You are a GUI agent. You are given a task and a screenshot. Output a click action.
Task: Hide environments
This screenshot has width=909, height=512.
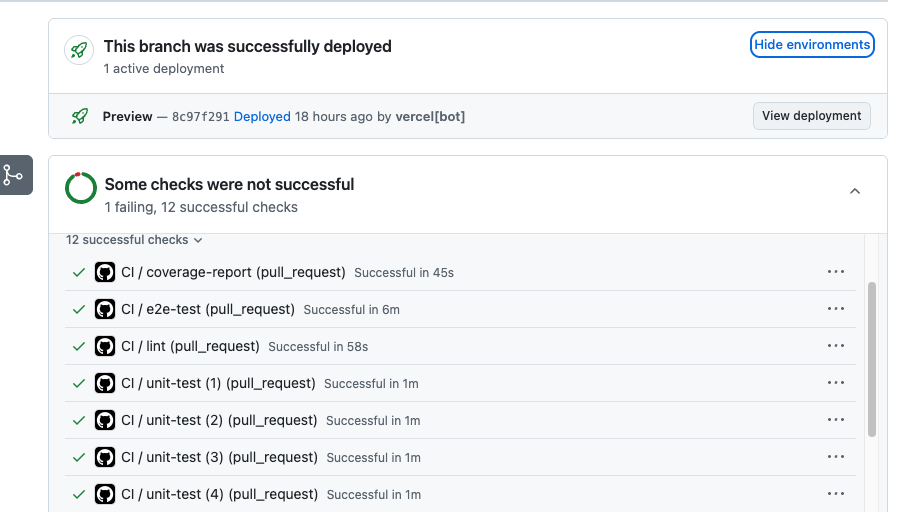[x=812, y=45]
